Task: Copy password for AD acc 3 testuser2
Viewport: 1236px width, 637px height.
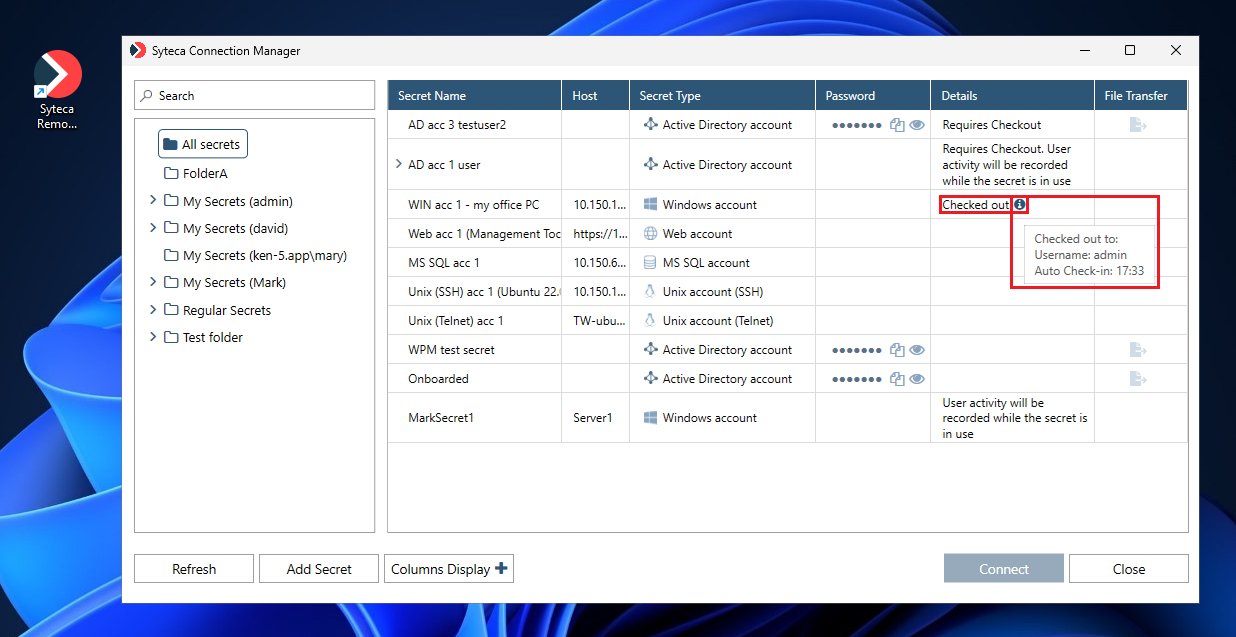Action: [897, 125]
